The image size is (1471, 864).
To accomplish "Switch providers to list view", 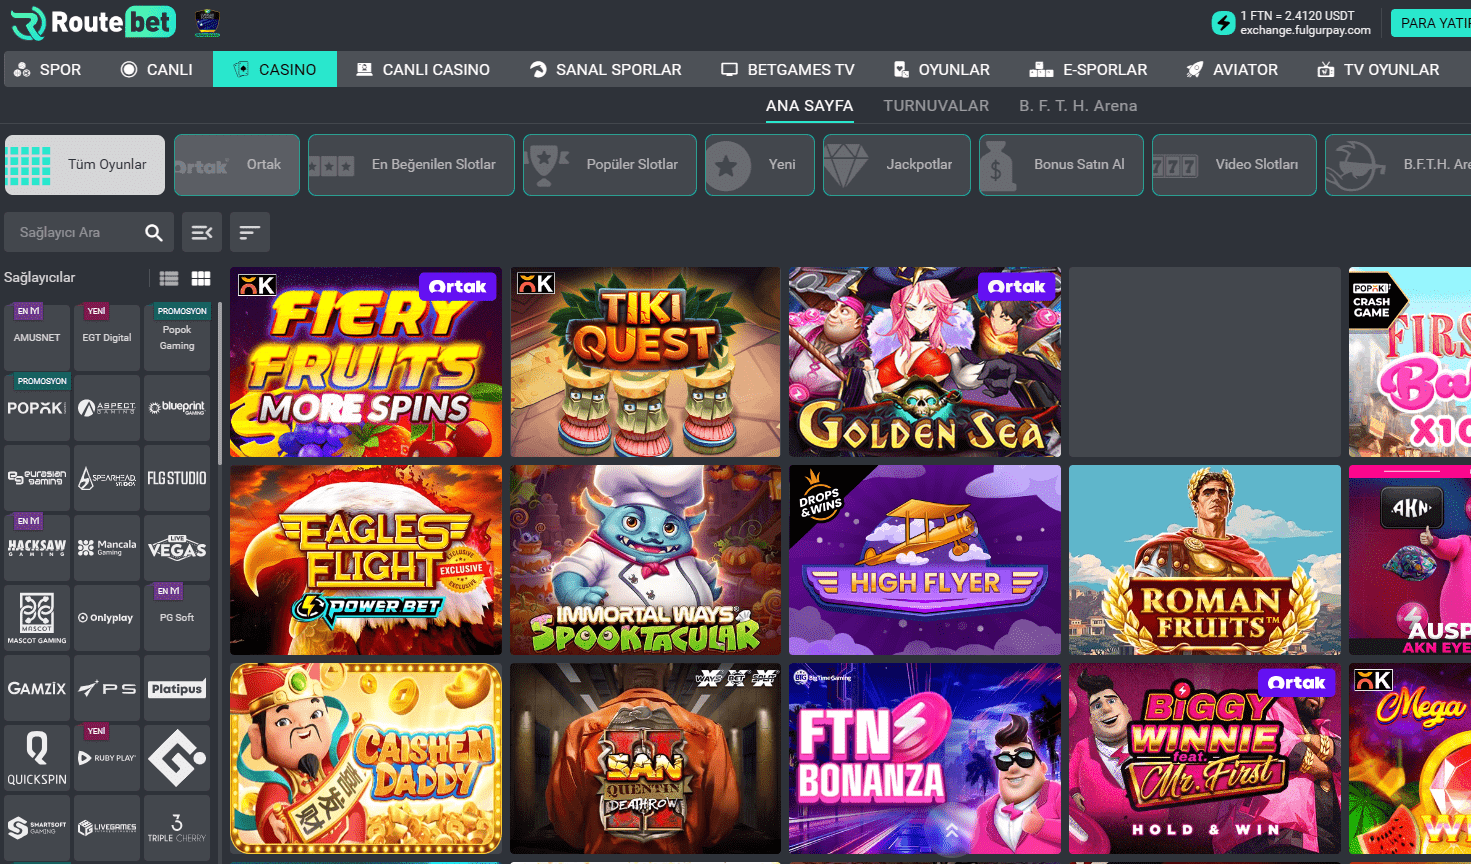I will (x=169, y=278).
